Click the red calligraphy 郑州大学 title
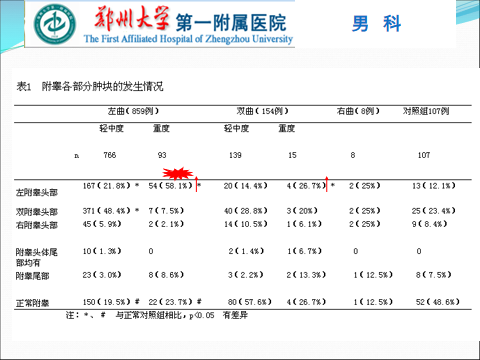 tap(132, 18)
